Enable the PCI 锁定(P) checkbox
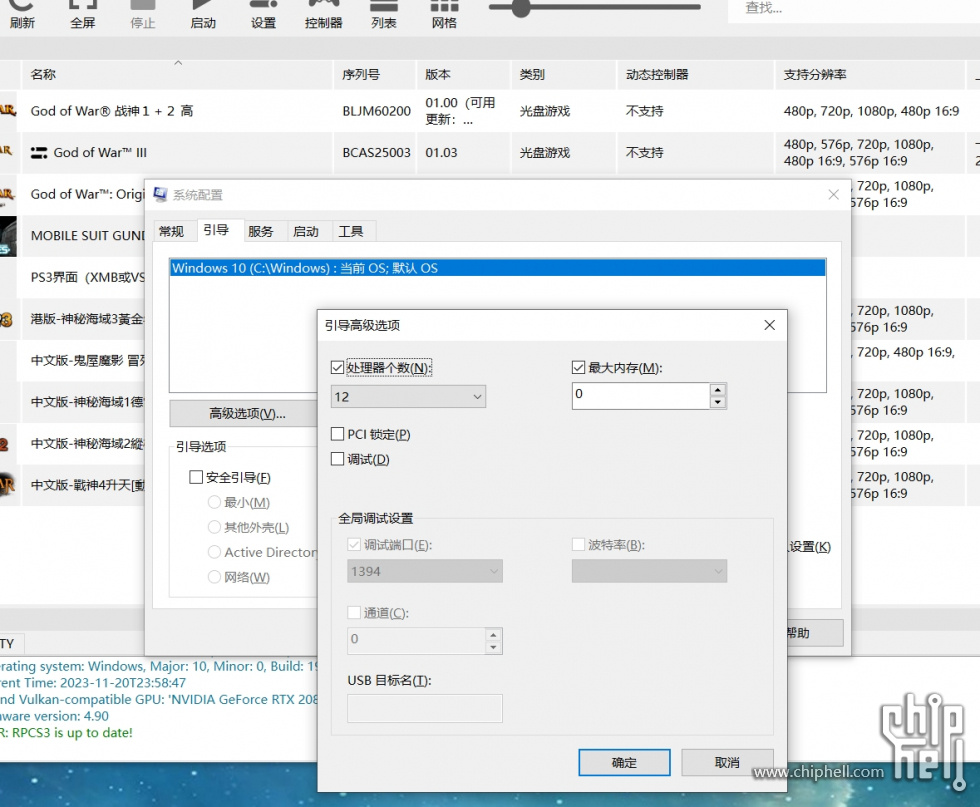 coord(338,434)
